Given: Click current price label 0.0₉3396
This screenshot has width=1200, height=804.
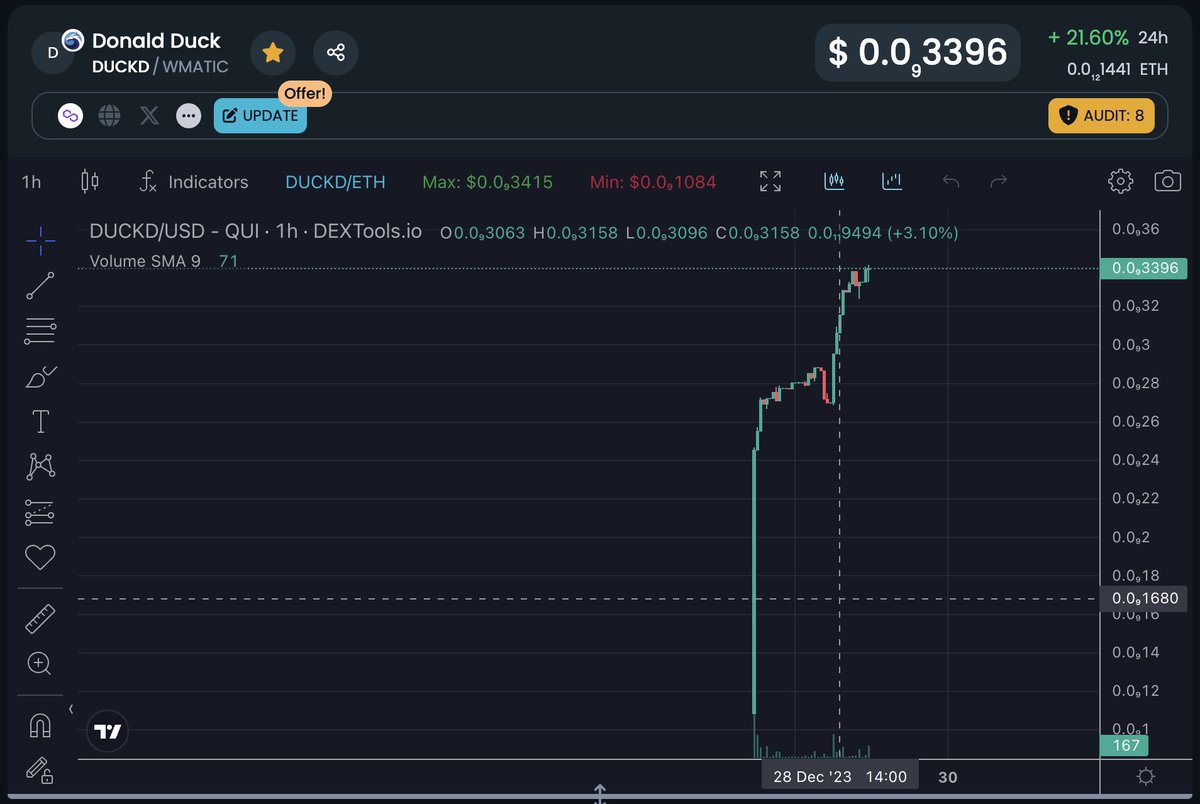Looking at the screenshot, I should (x=1142, y=268).
